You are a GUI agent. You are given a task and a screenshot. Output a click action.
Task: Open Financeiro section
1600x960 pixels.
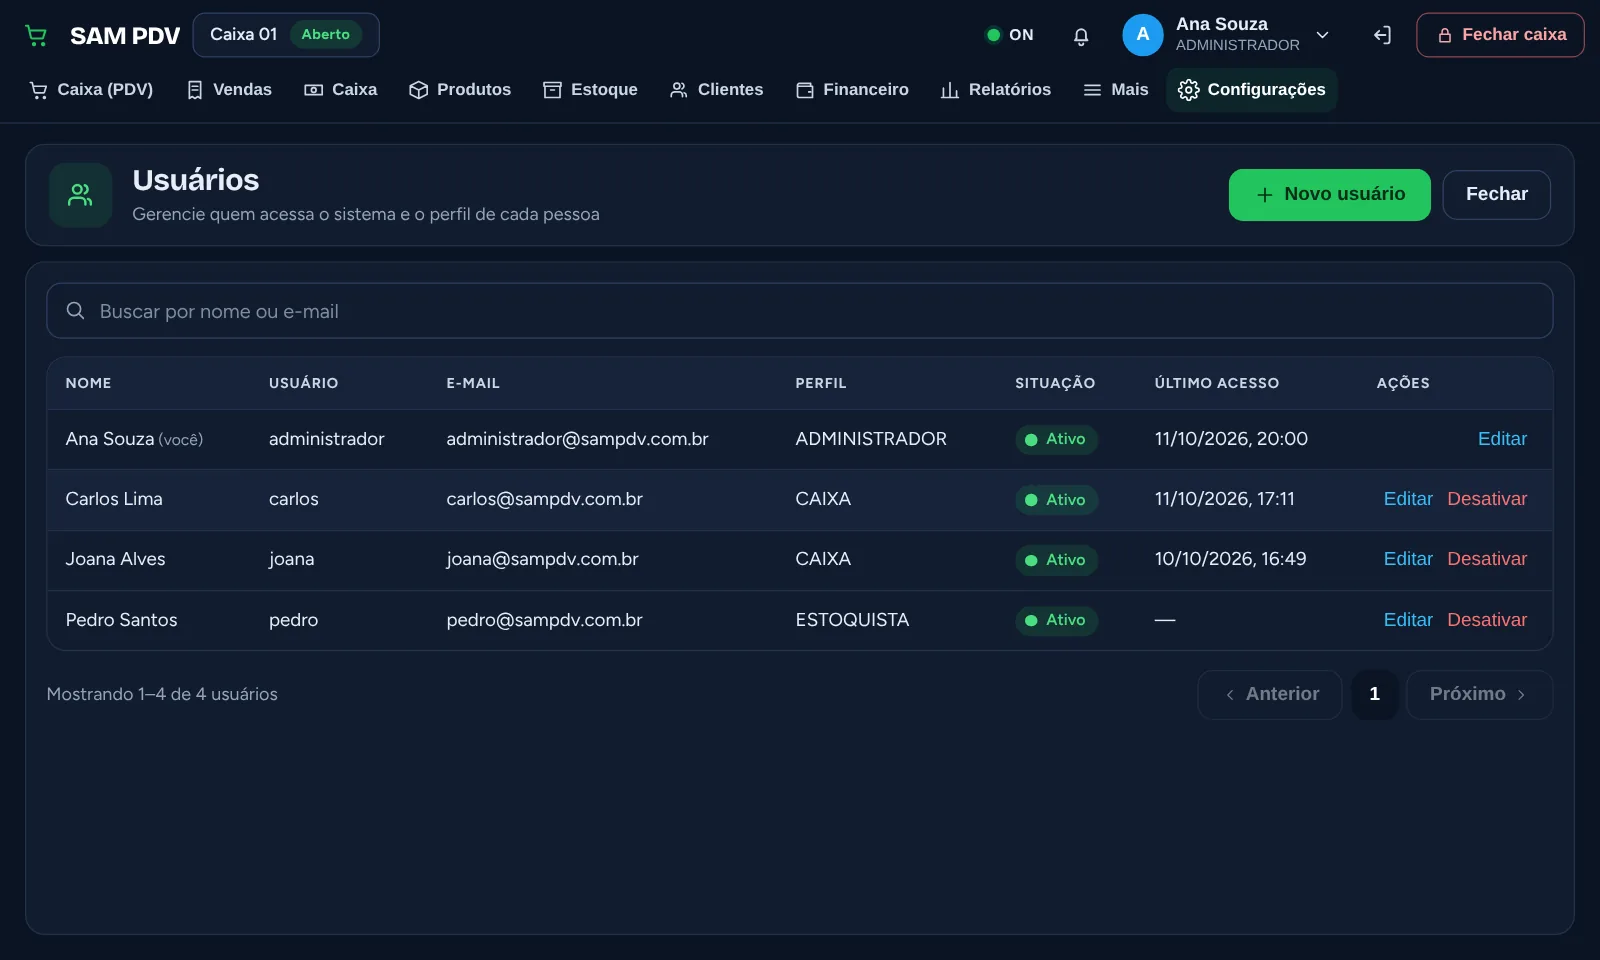(x=852, y=90)
